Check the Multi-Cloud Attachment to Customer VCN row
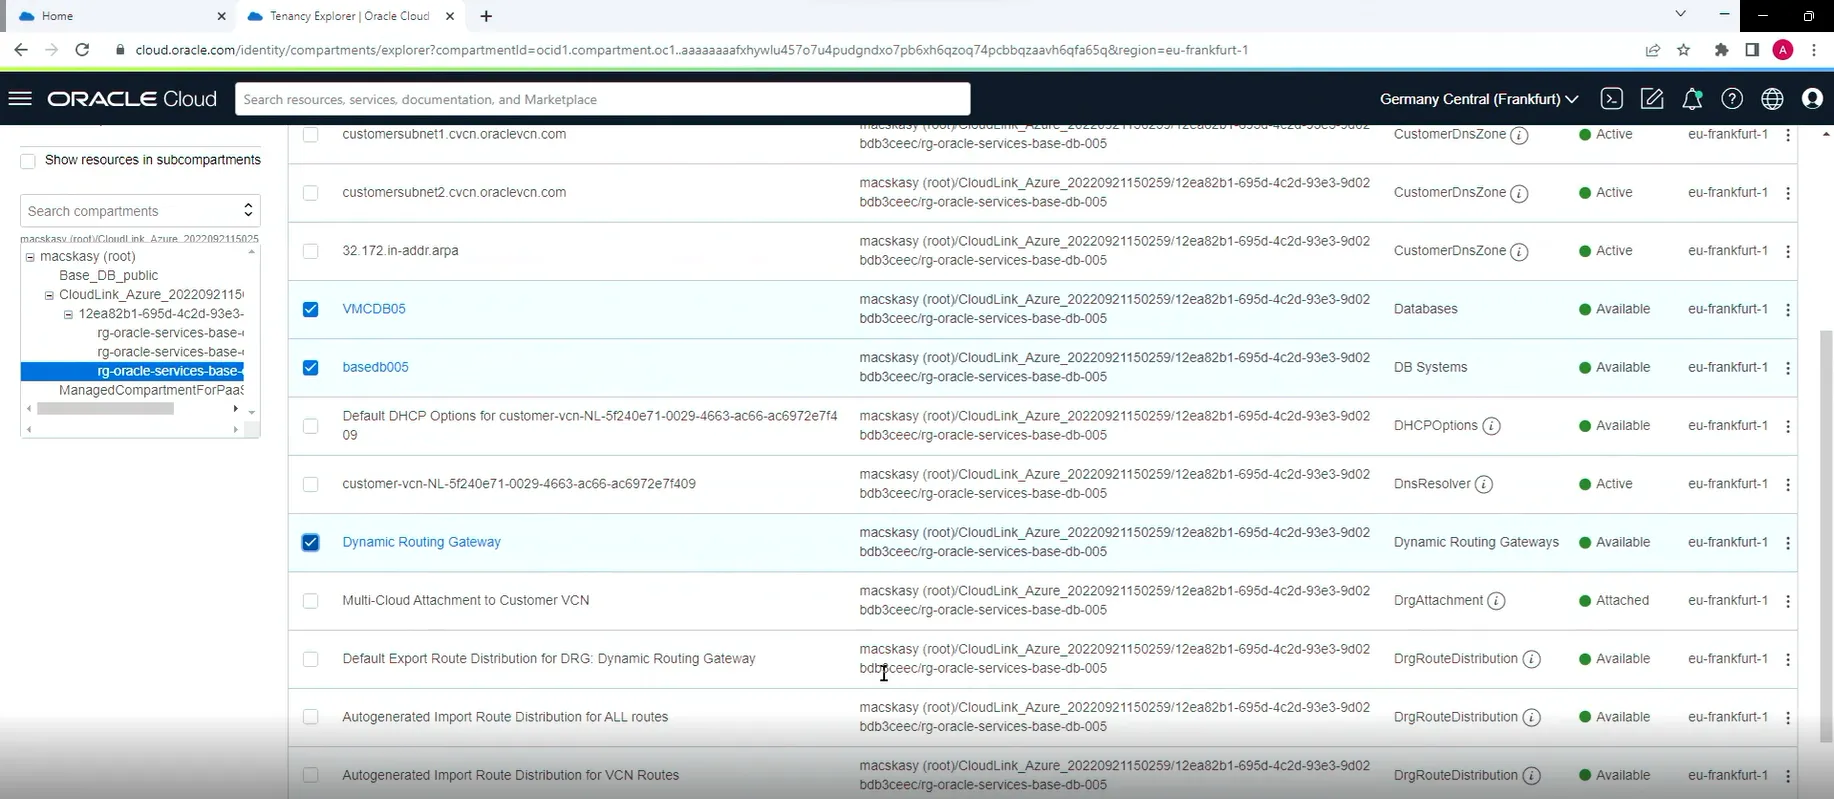The width and height of the screenshot is (1834, 799). (x=311, y=601)
